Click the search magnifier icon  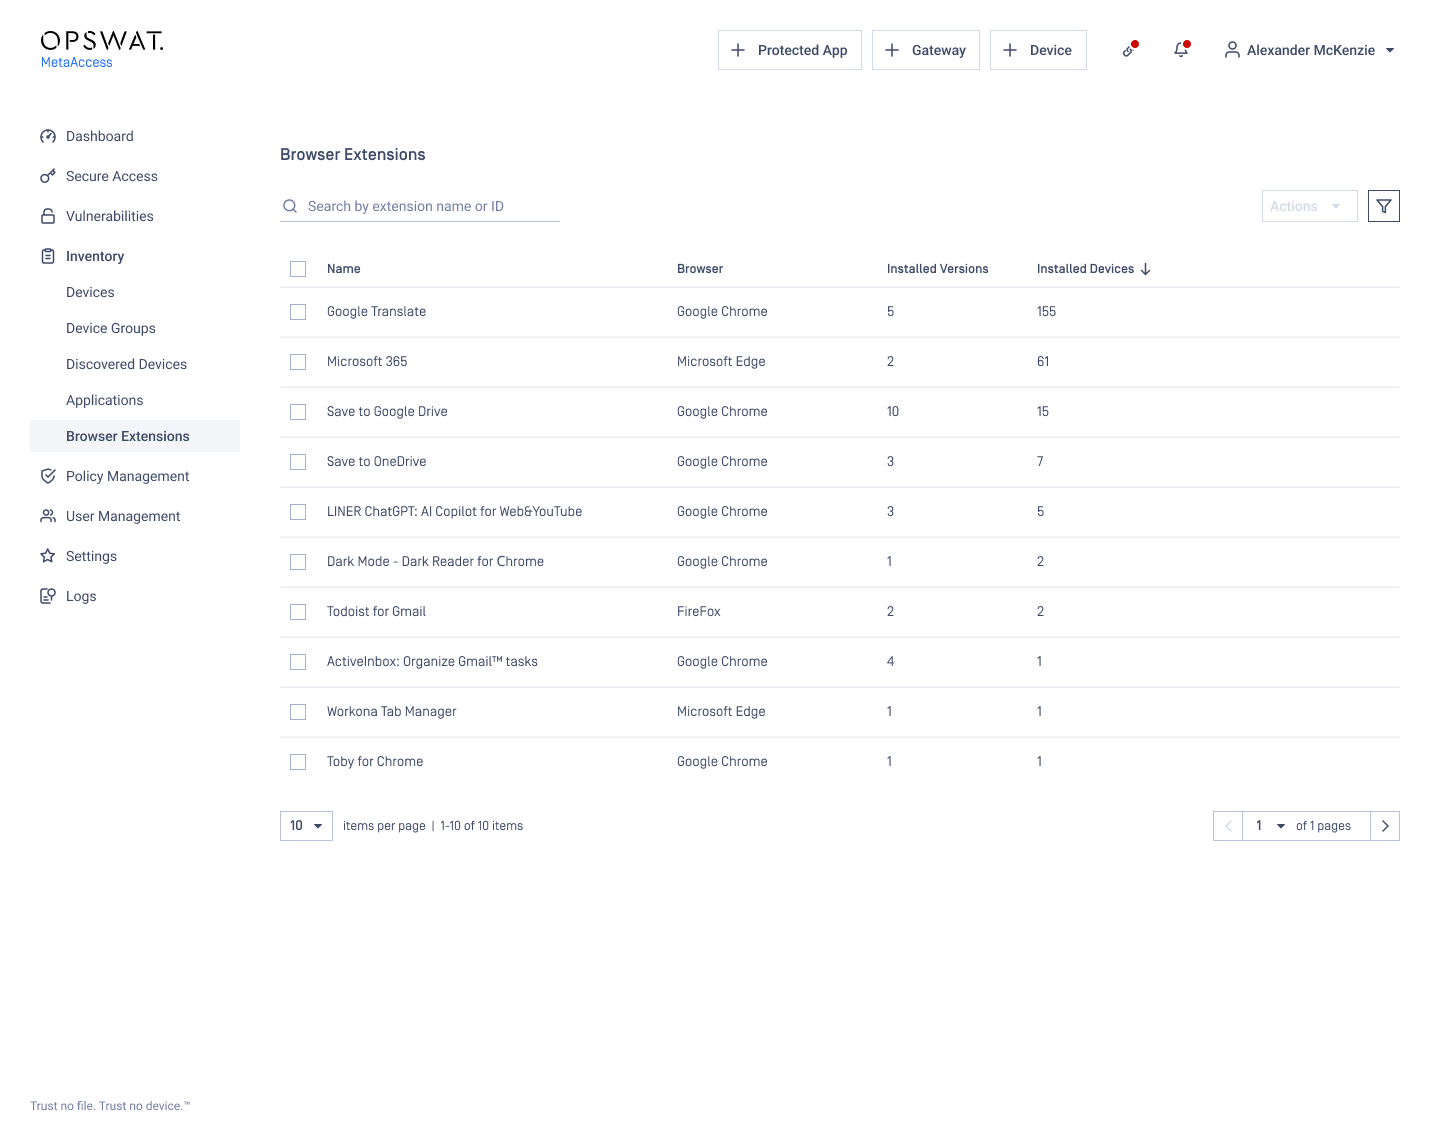(290, 206)
